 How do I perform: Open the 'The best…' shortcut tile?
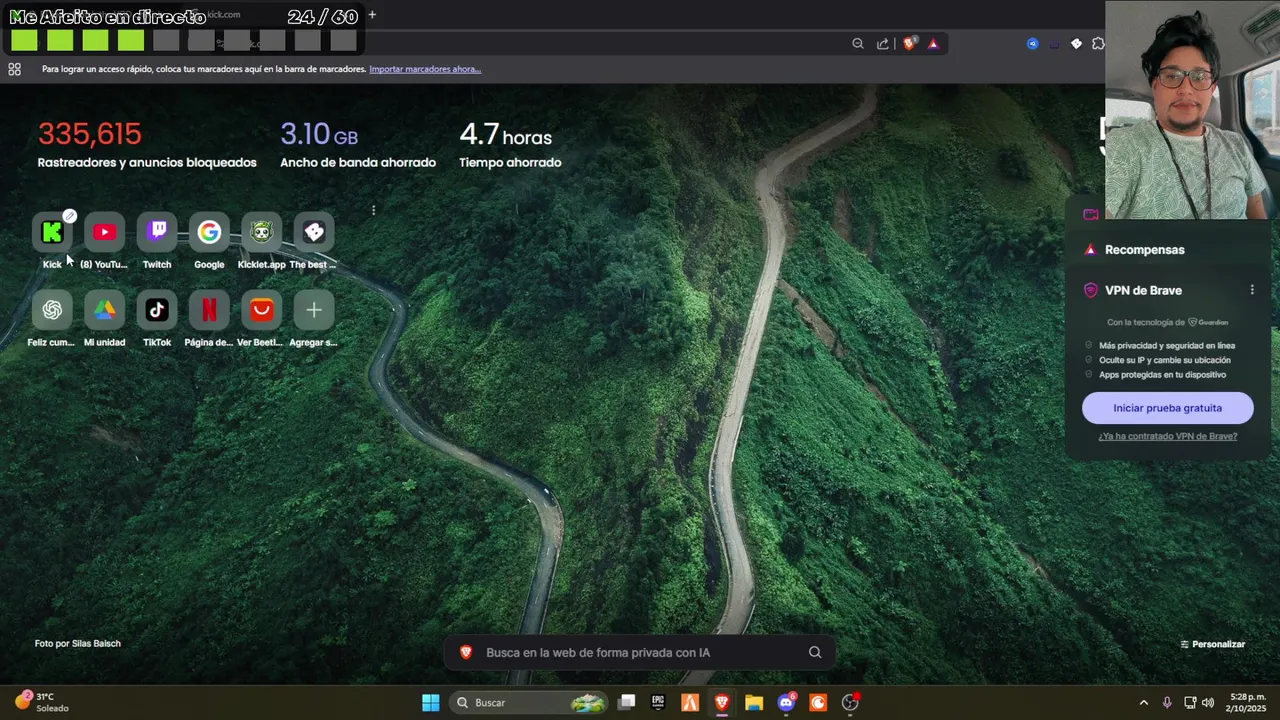tap(314, 232)
